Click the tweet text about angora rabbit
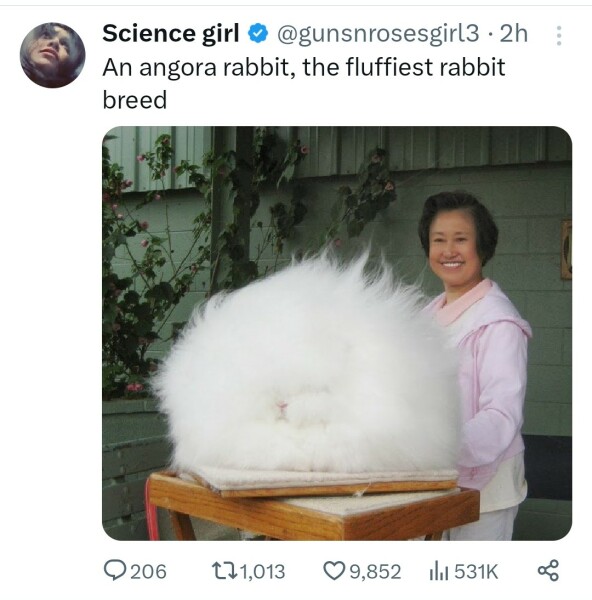The width and height of the screenshot is (592, 600). pyautogui.click(x=304, y=83)
